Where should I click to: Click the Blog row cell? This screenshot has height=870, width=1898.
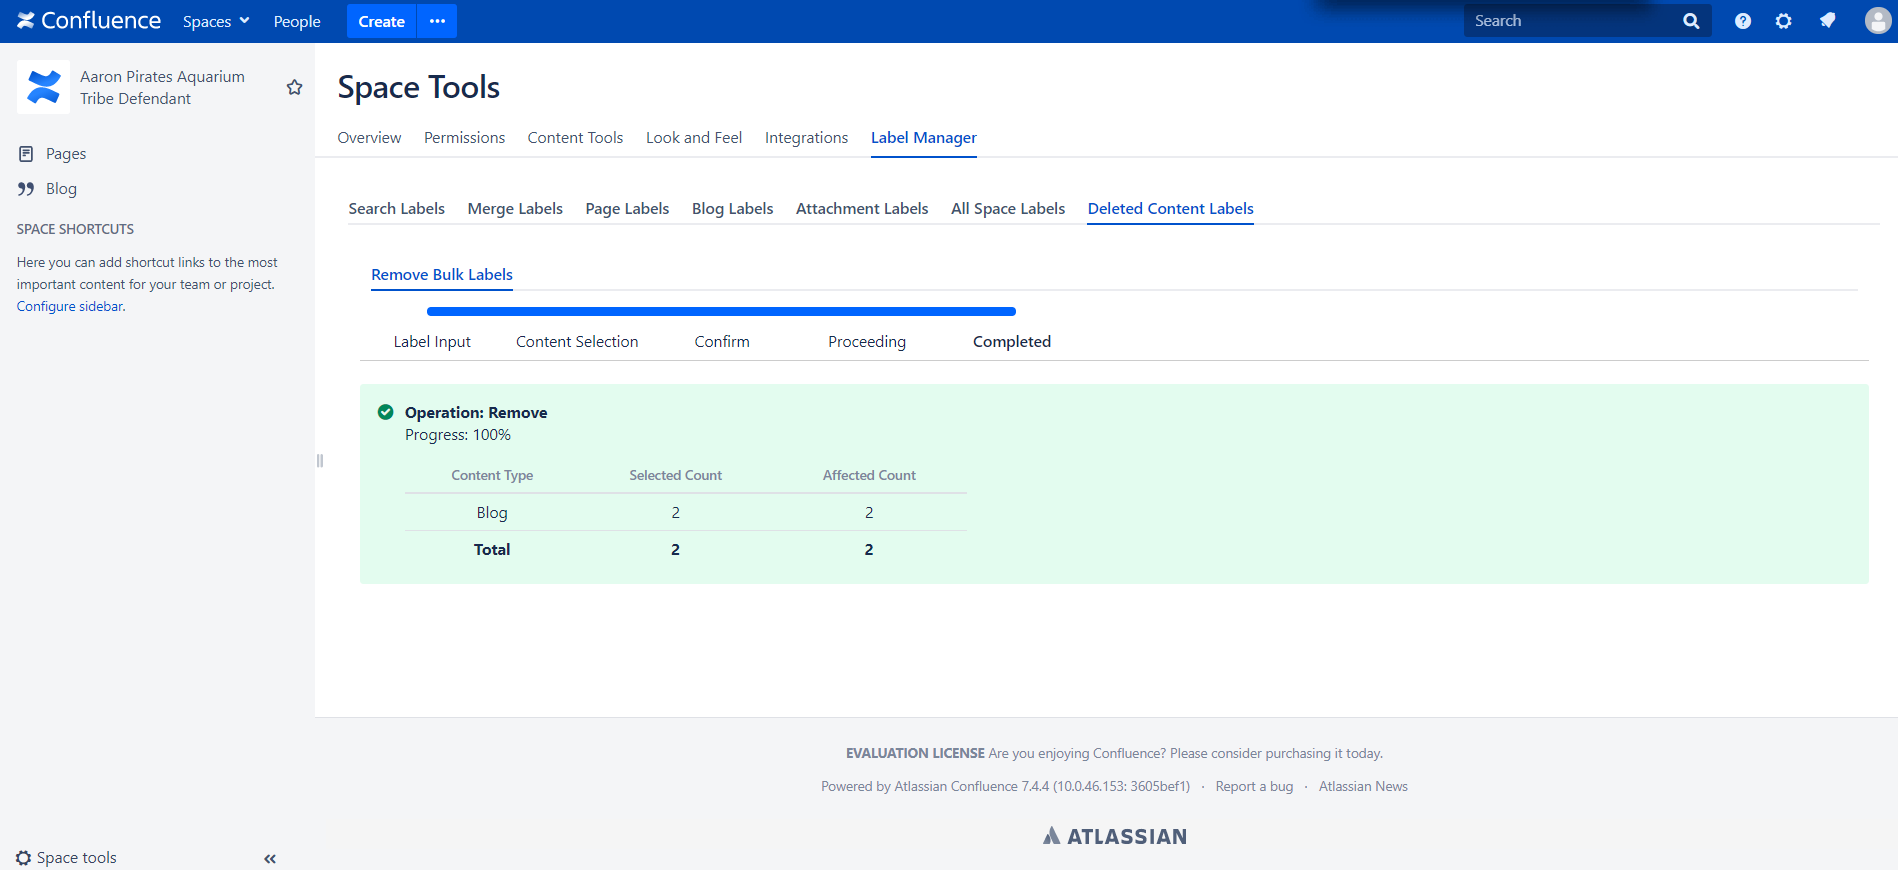492,513
